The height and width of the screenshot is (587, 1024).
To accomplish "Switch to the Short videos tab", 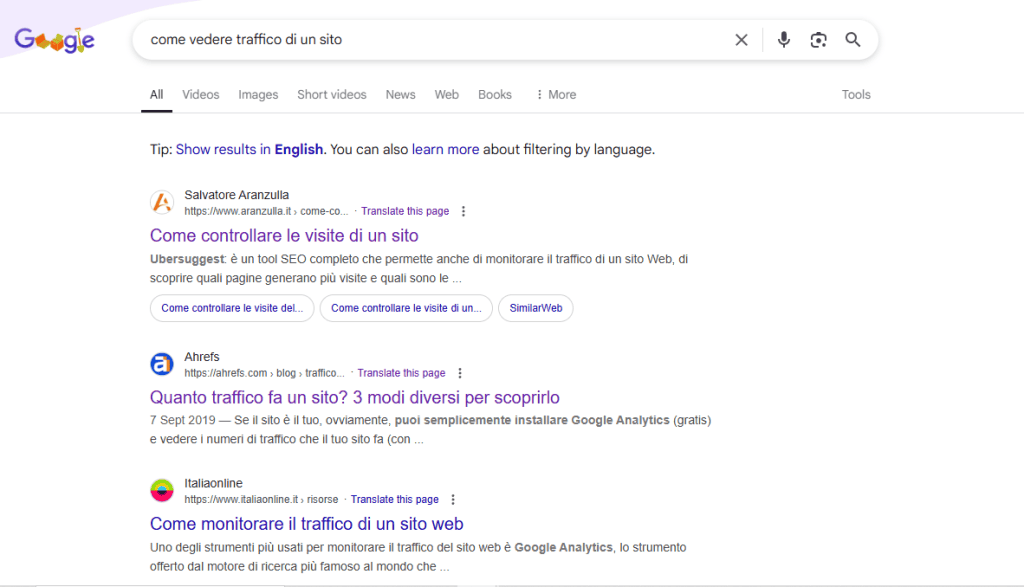I will 332,95.
